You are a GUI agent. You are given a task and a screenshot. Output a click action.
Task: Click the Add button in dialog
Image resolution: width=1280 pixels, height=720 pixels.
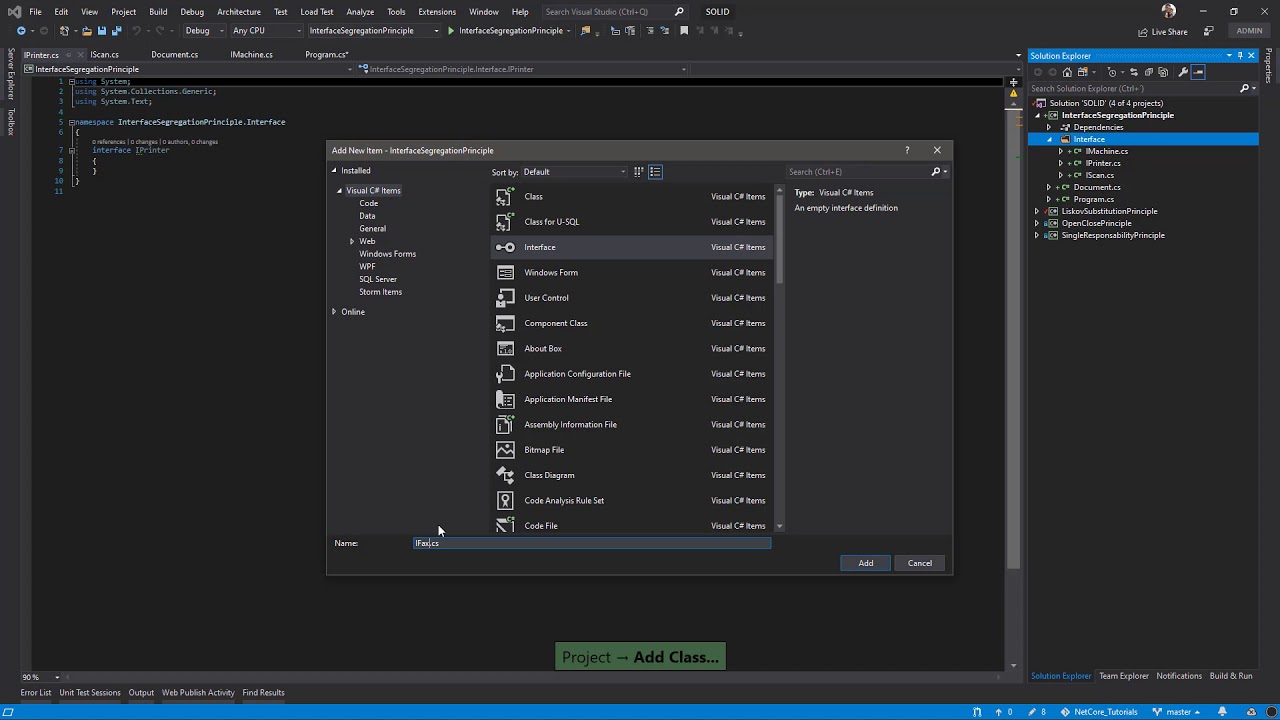[866, 563]
